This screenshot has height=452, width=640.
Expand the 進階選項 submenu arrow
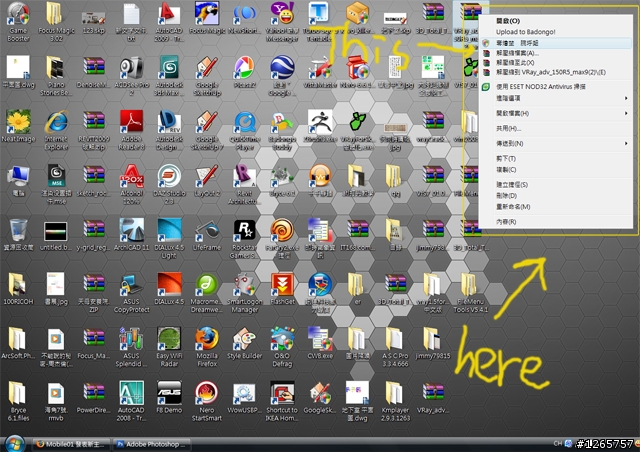(626, 98)
